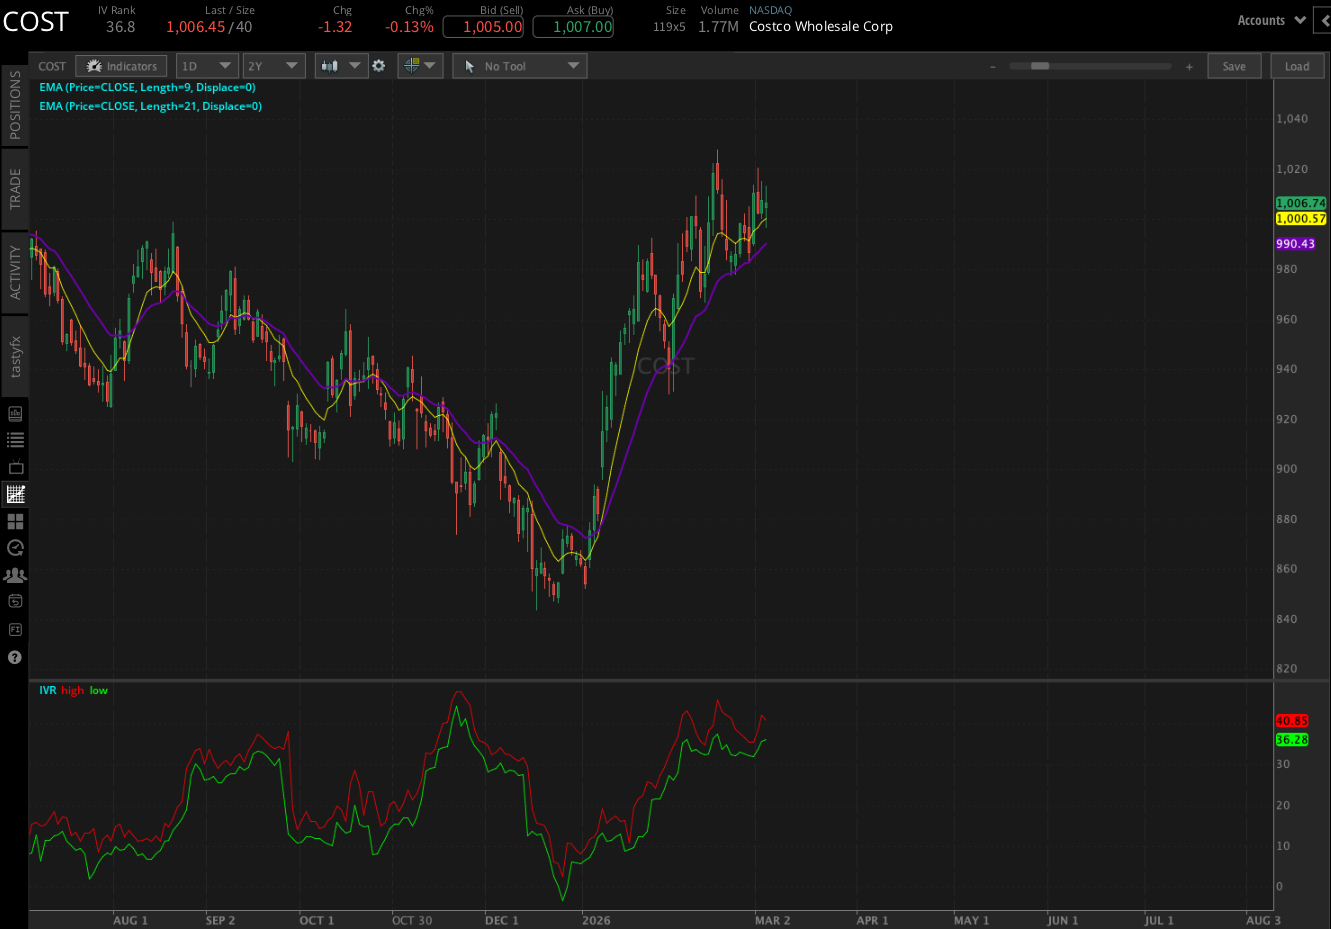Click the chart zoom slider handle
This screenshot has height=929, width=1331.
tap(1040, 66)
